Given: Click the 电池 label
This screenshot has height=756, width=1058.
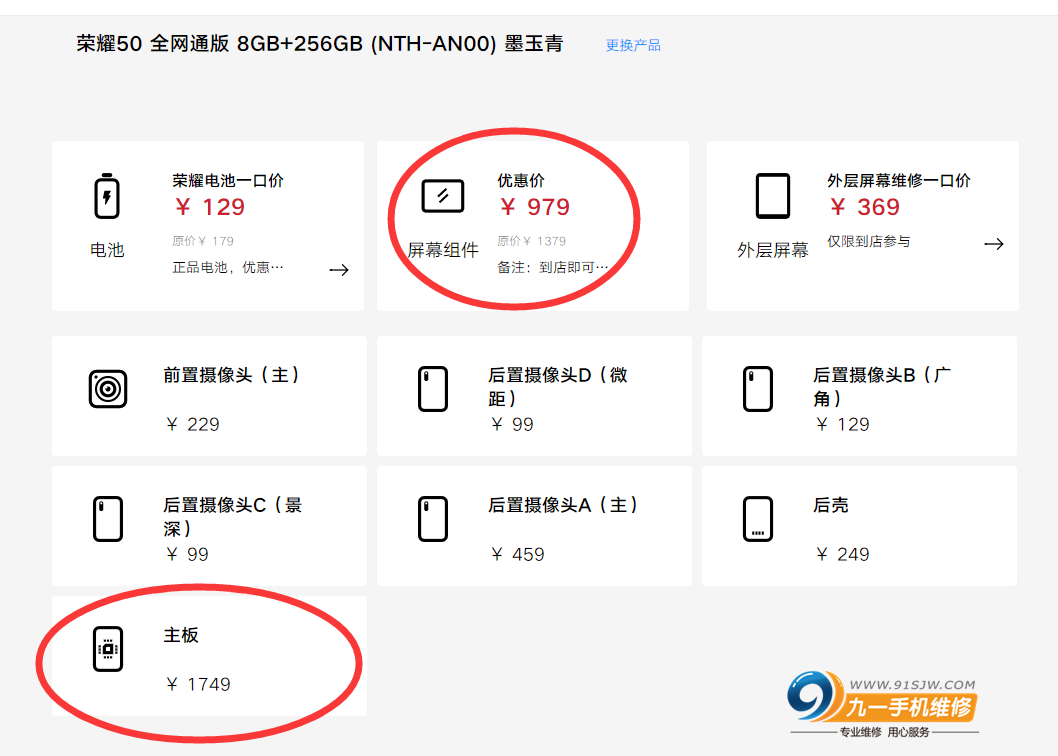Looking at the screenshot, I should coord(107,250).
